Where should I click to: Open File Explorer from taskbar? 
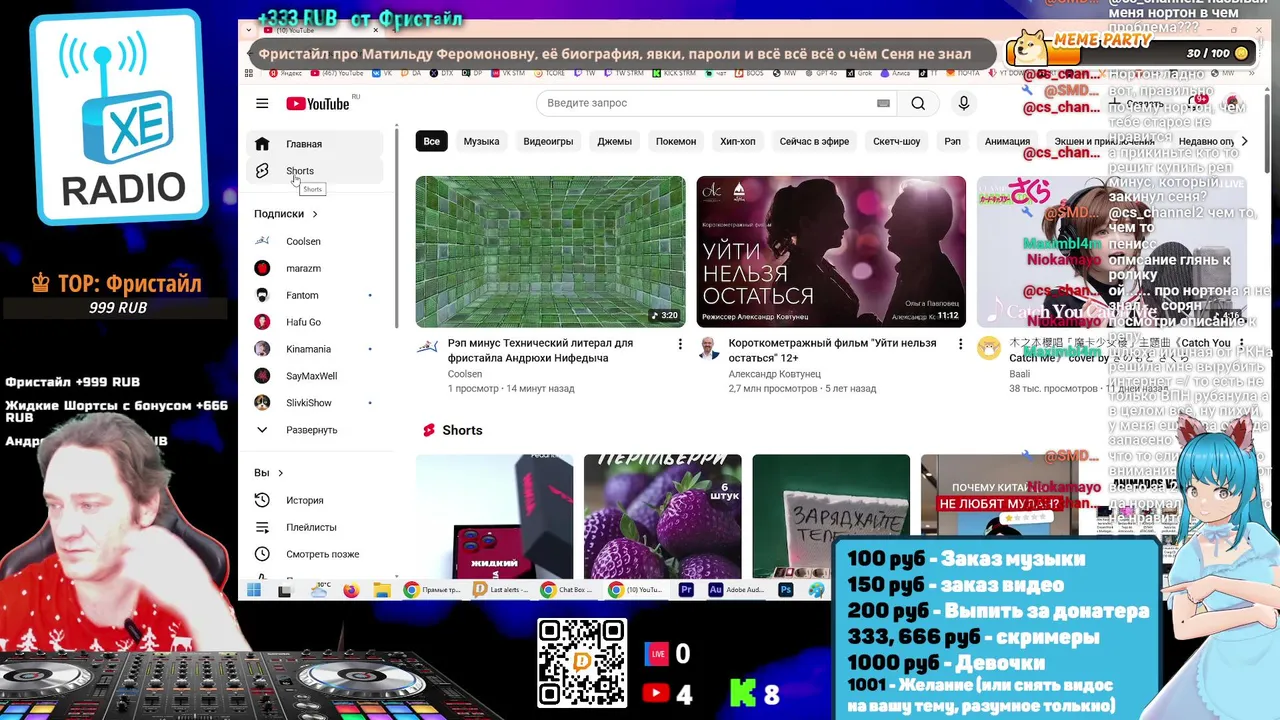[380, 590]
